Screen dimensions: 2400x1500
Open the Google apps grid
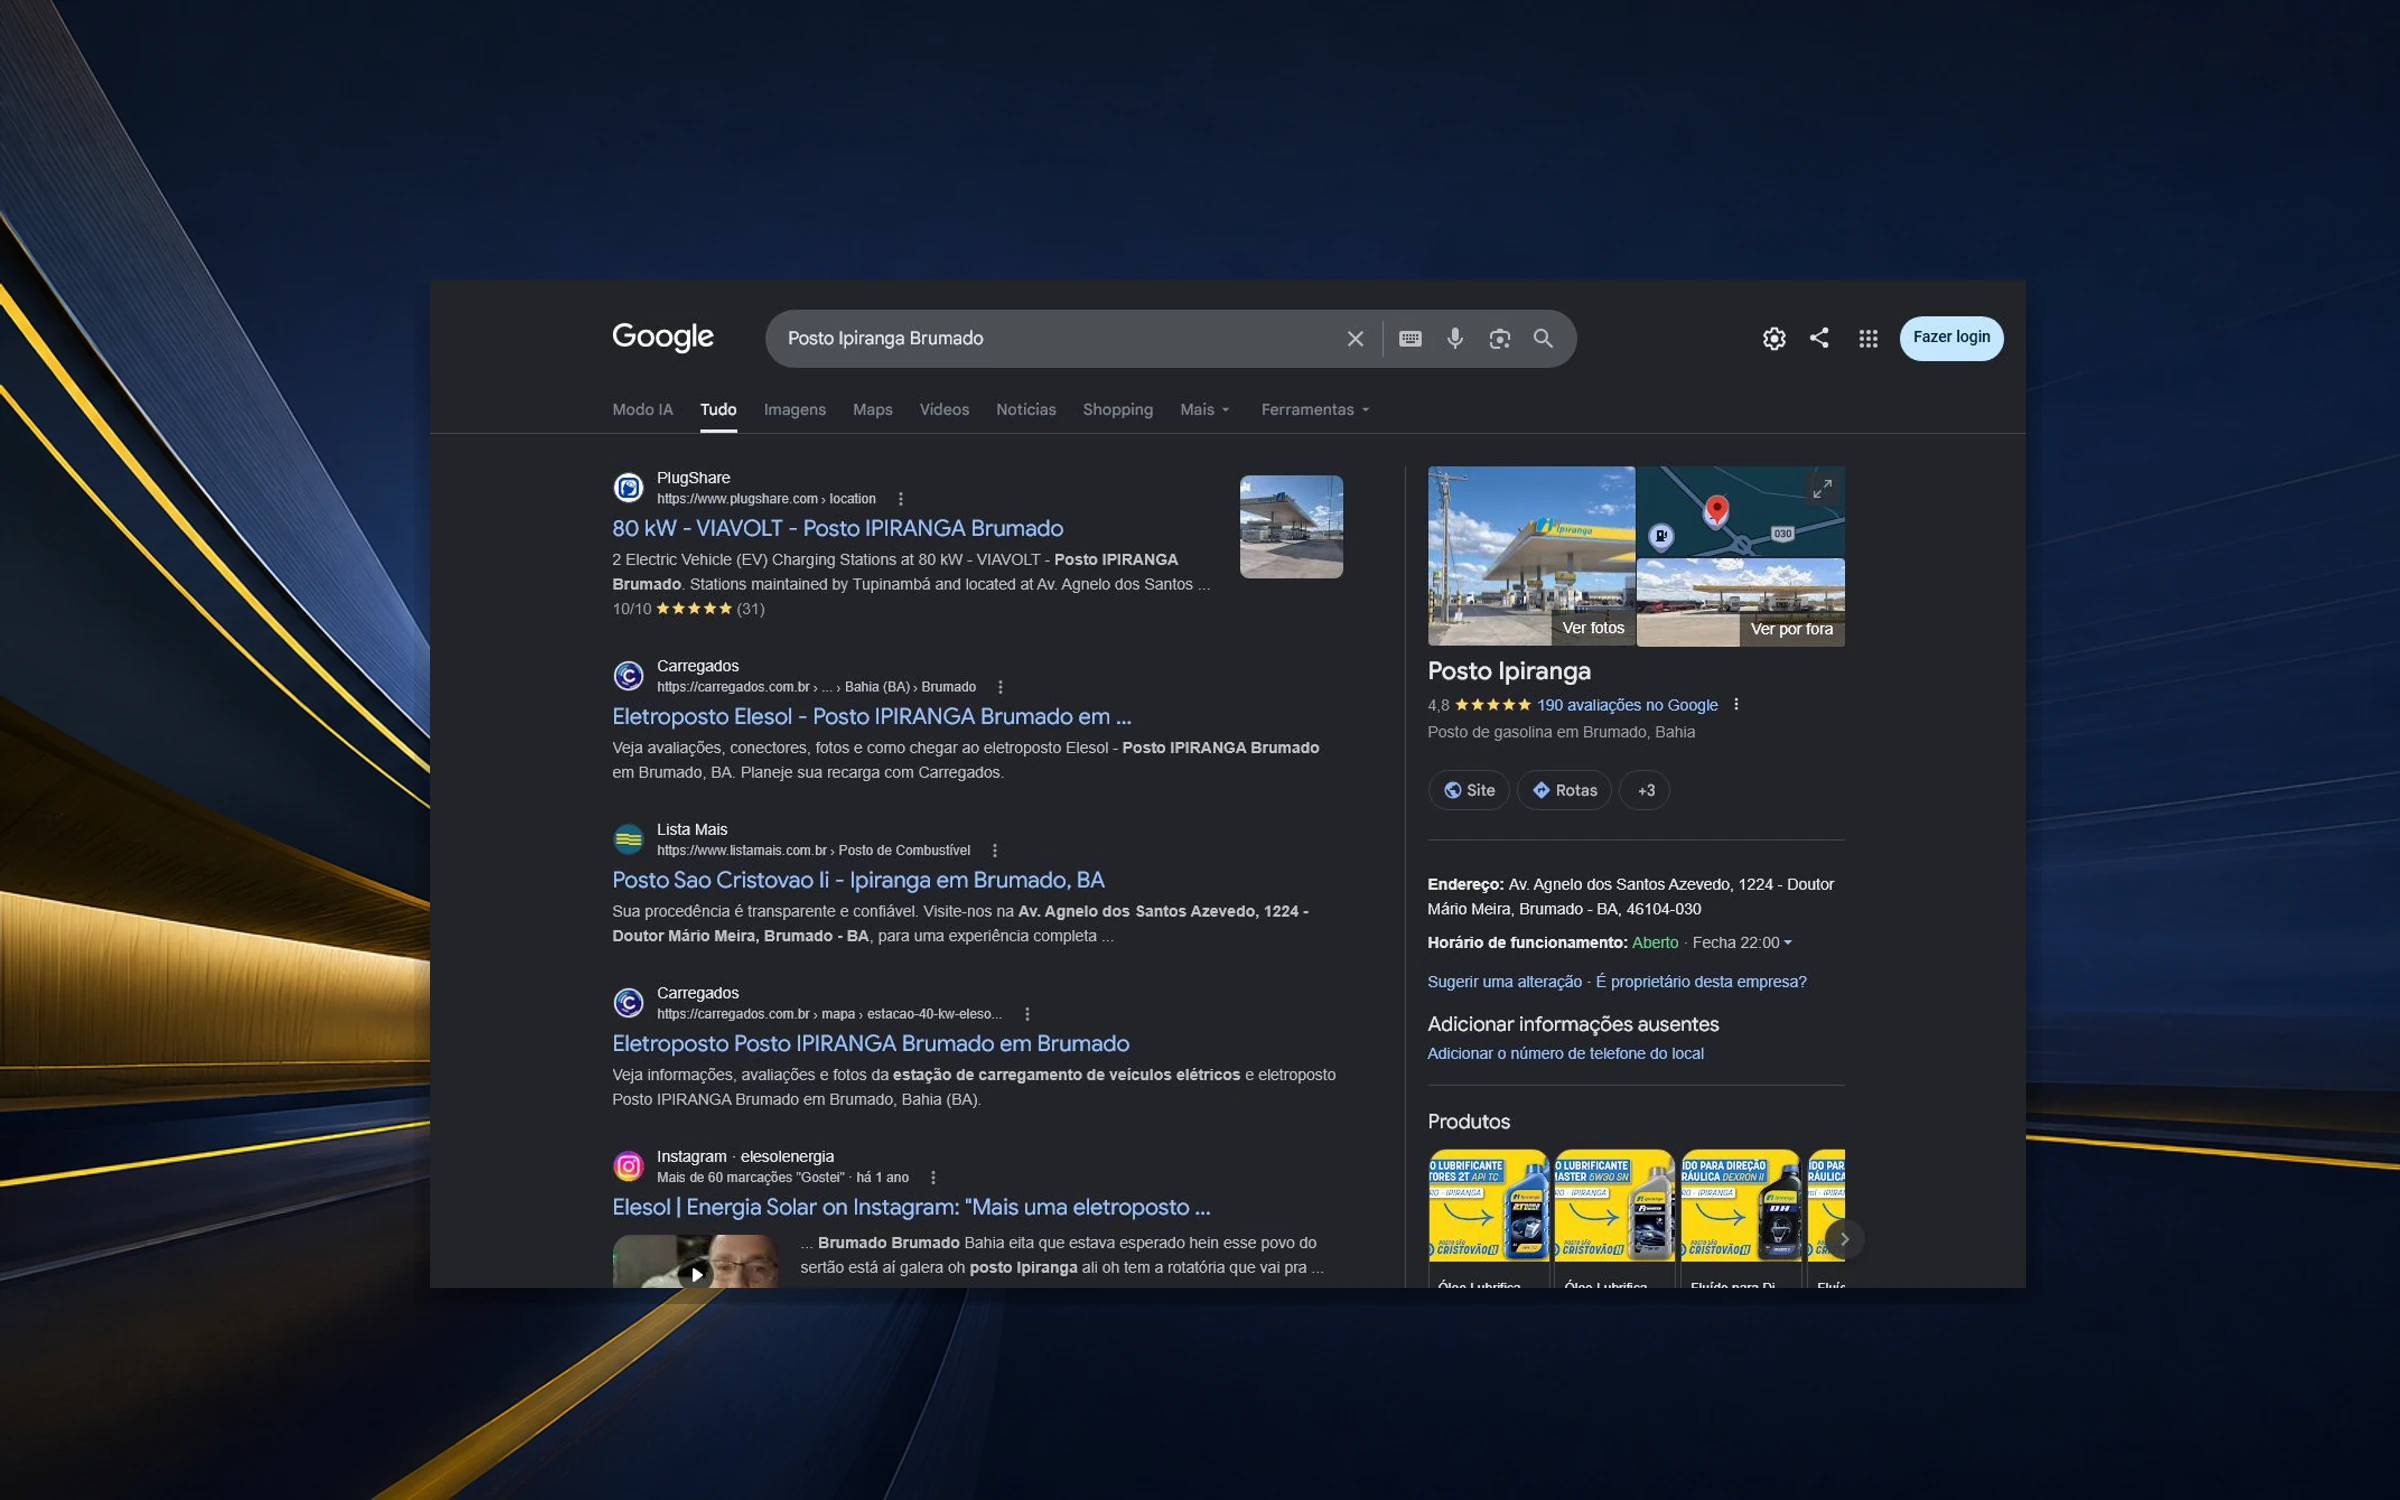(x=1868, y=339)
